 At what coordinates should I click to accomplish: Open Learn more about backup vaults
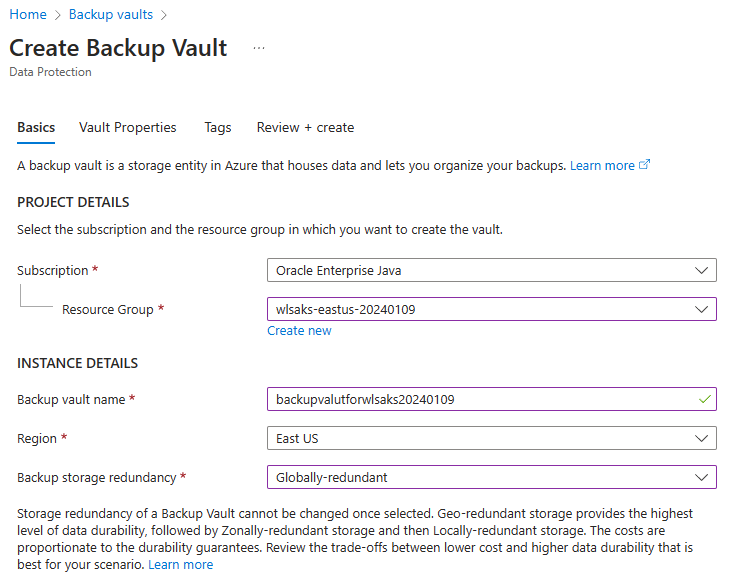click(x=602, y=165)
